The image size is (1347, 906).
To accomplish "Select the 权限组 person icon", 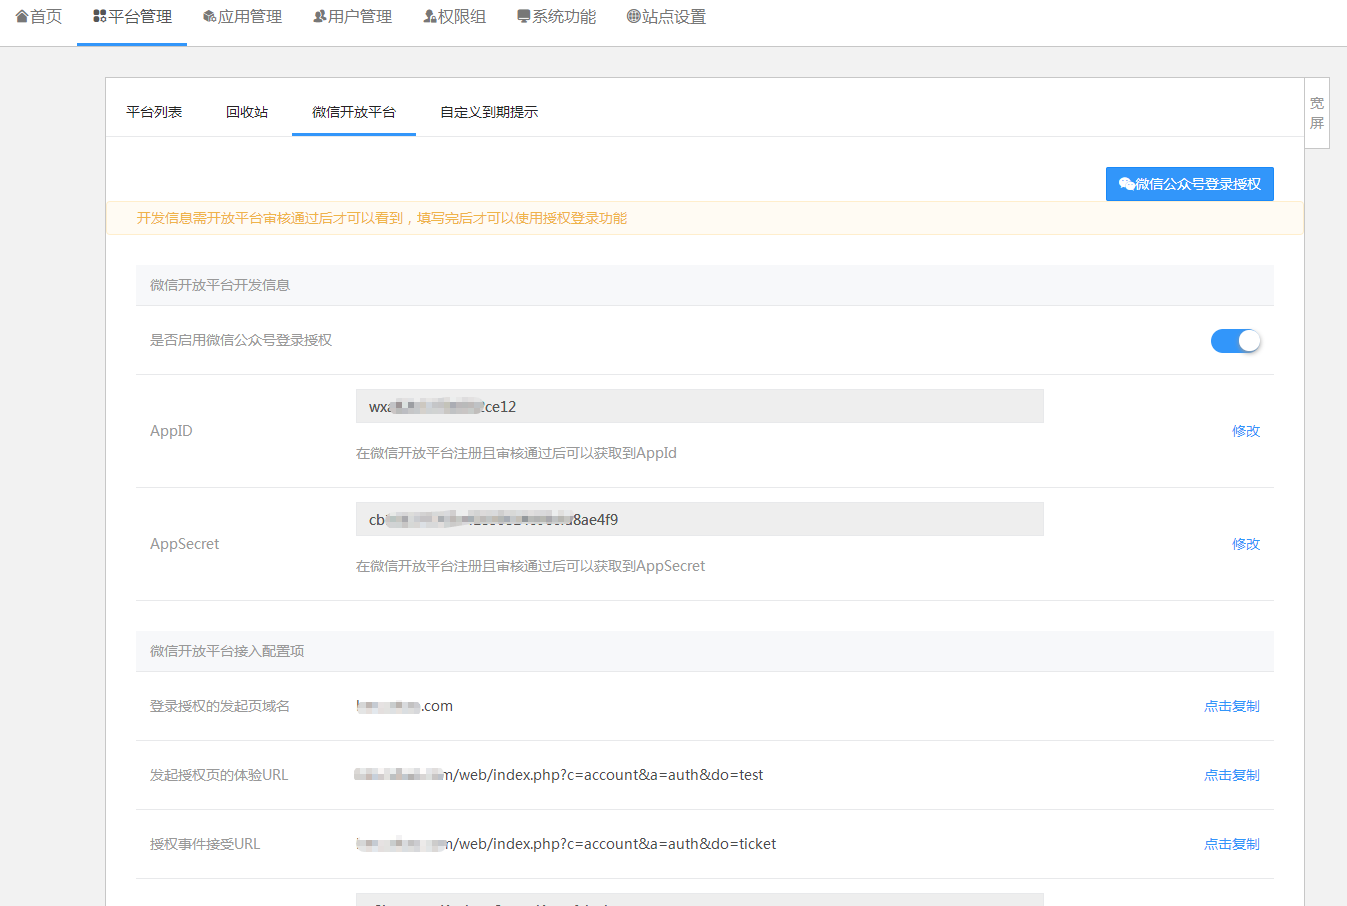I will pyautogui.click(x=428, y=15).
